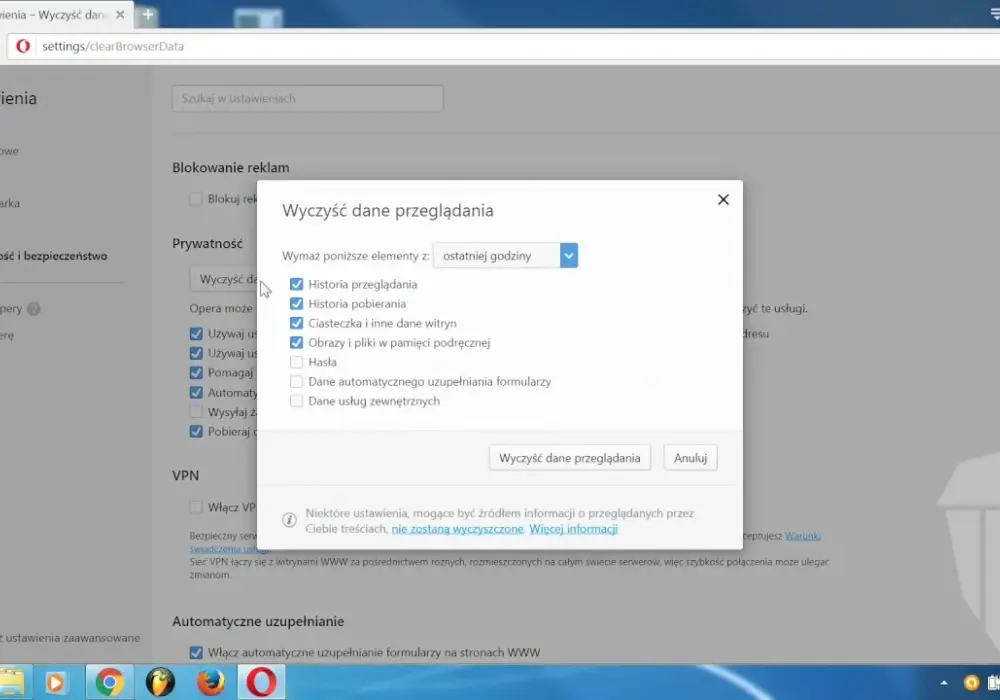Open the Więcej informacji link

[x=573, y=529]
